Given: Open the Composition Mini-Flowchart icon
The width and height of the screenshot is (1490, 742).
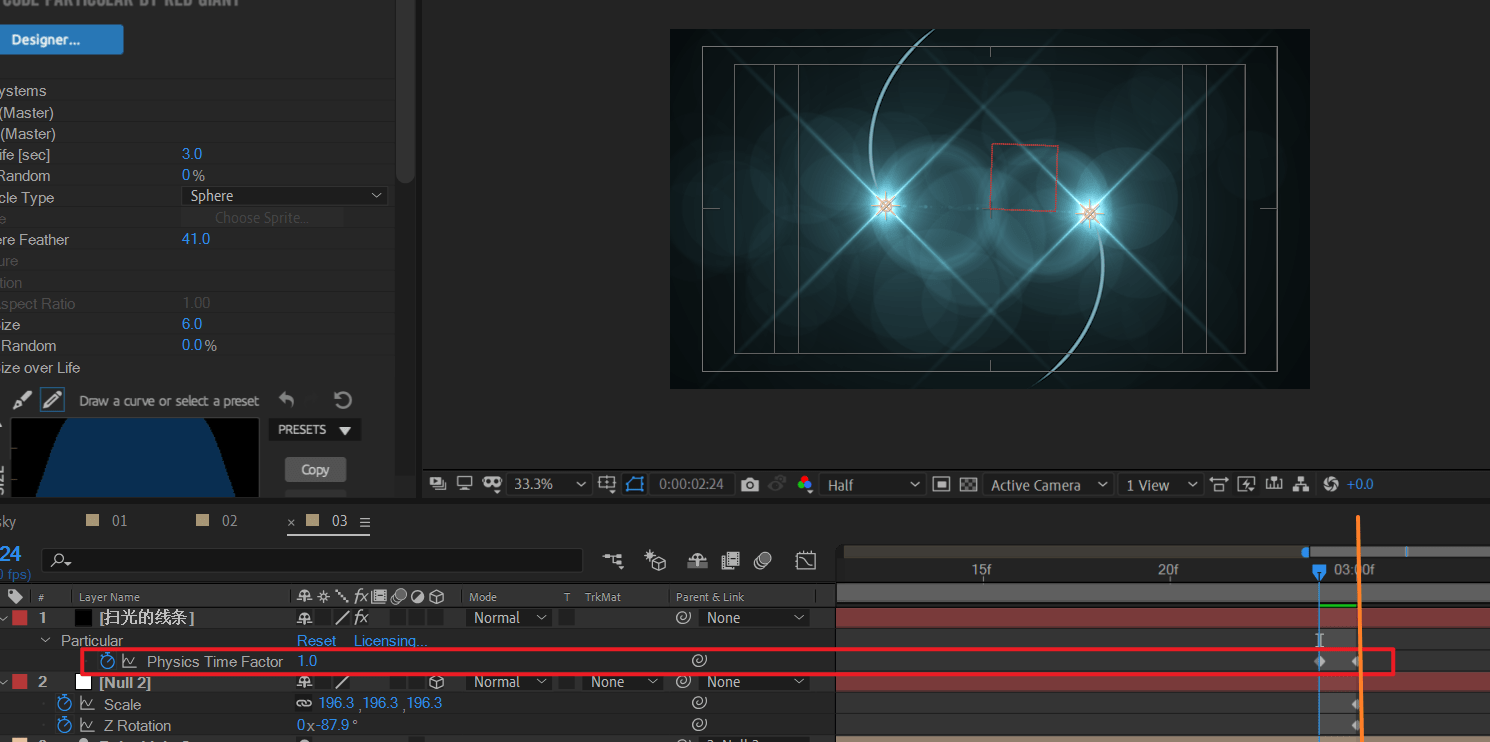Looking at the screenshot, I should (613, 560).
